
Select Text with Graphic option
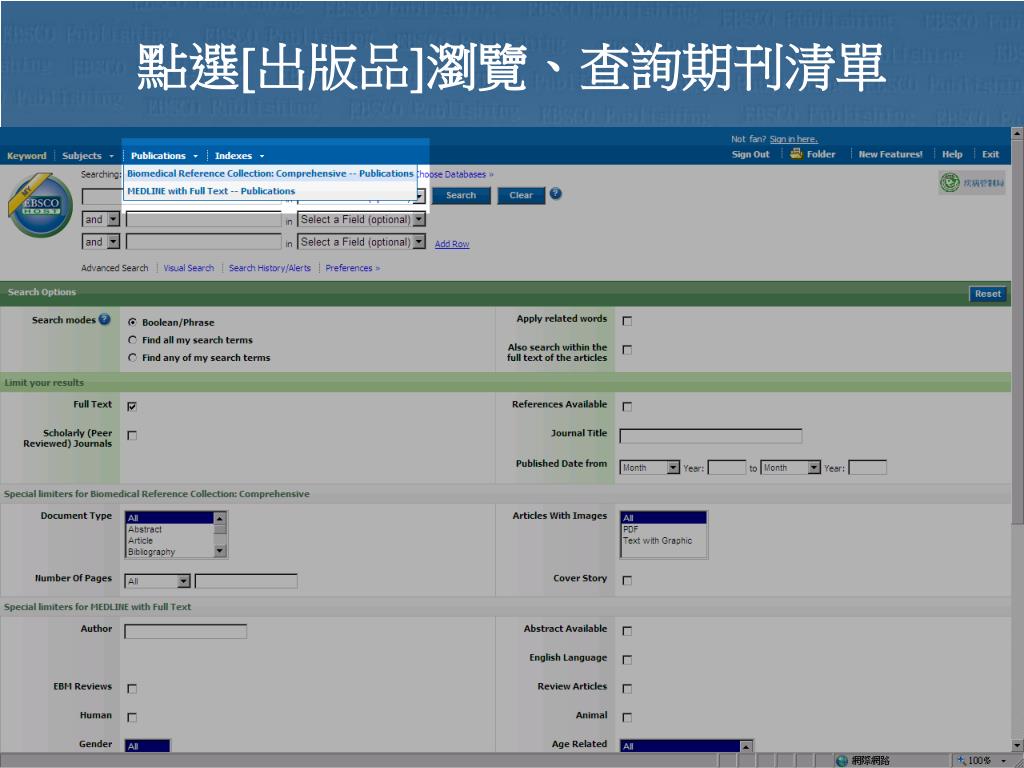657,541
